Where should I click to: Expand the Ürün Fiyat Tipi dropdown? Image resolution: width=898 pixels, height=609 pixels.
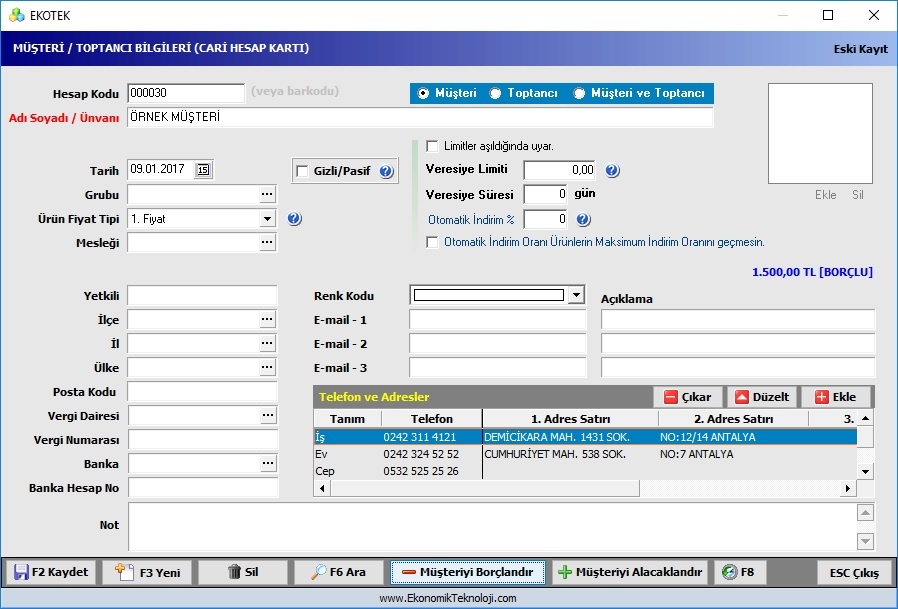[267, 219]
